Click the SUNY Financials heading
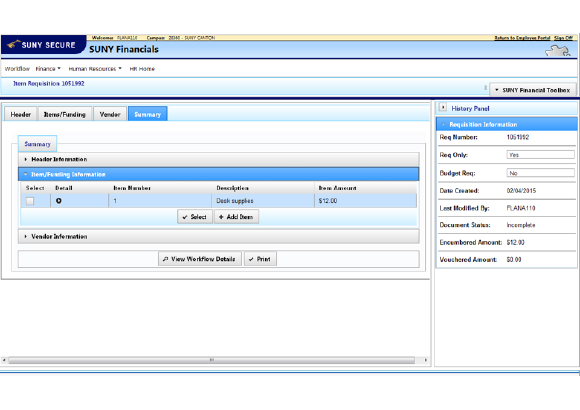 (x=124, y=49)
